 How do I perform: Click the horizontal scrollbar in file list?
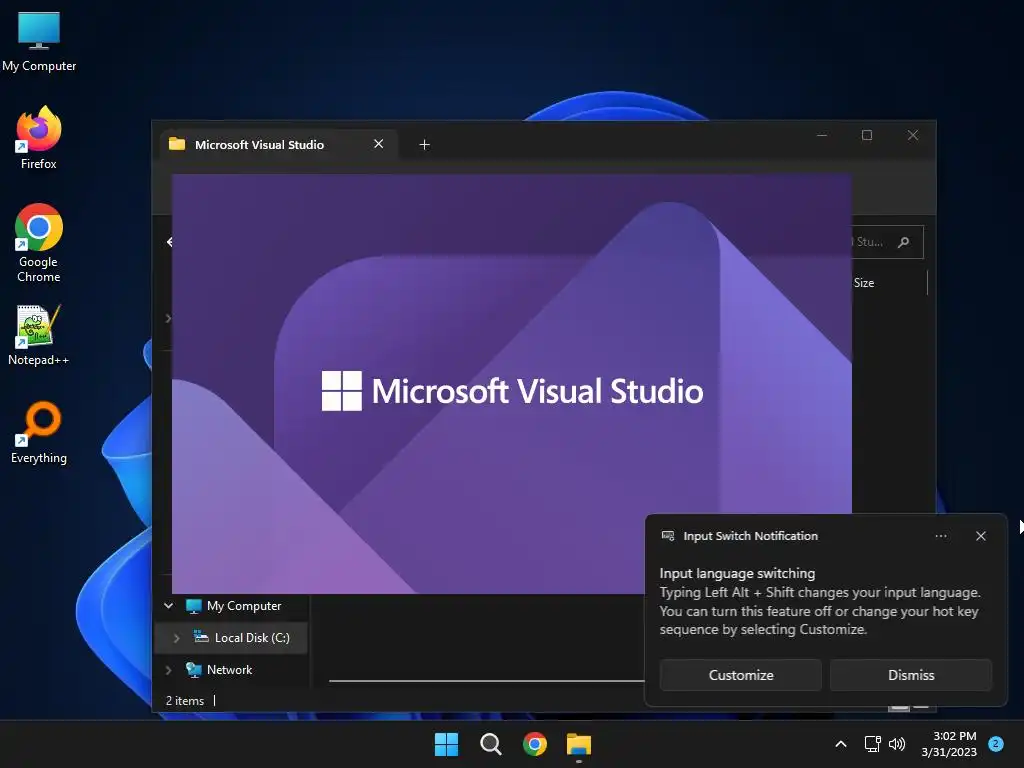point(487,680)
